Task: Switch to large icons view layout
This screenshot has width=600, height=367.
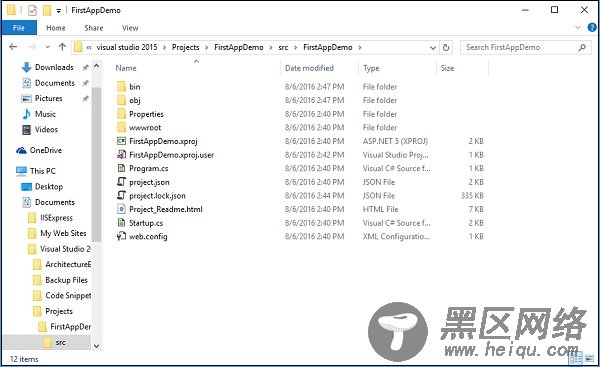Action: point(590,358)
